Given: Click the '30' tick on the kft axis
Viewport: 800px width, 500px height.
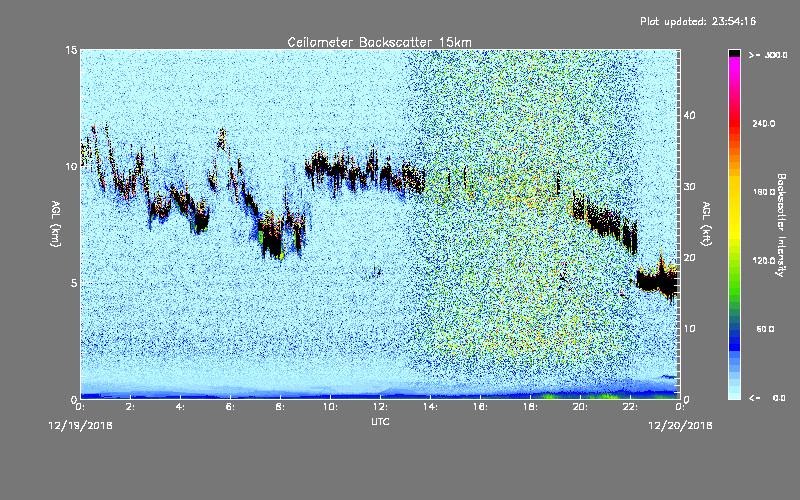Looking at the screenshot, I should 689,186.
